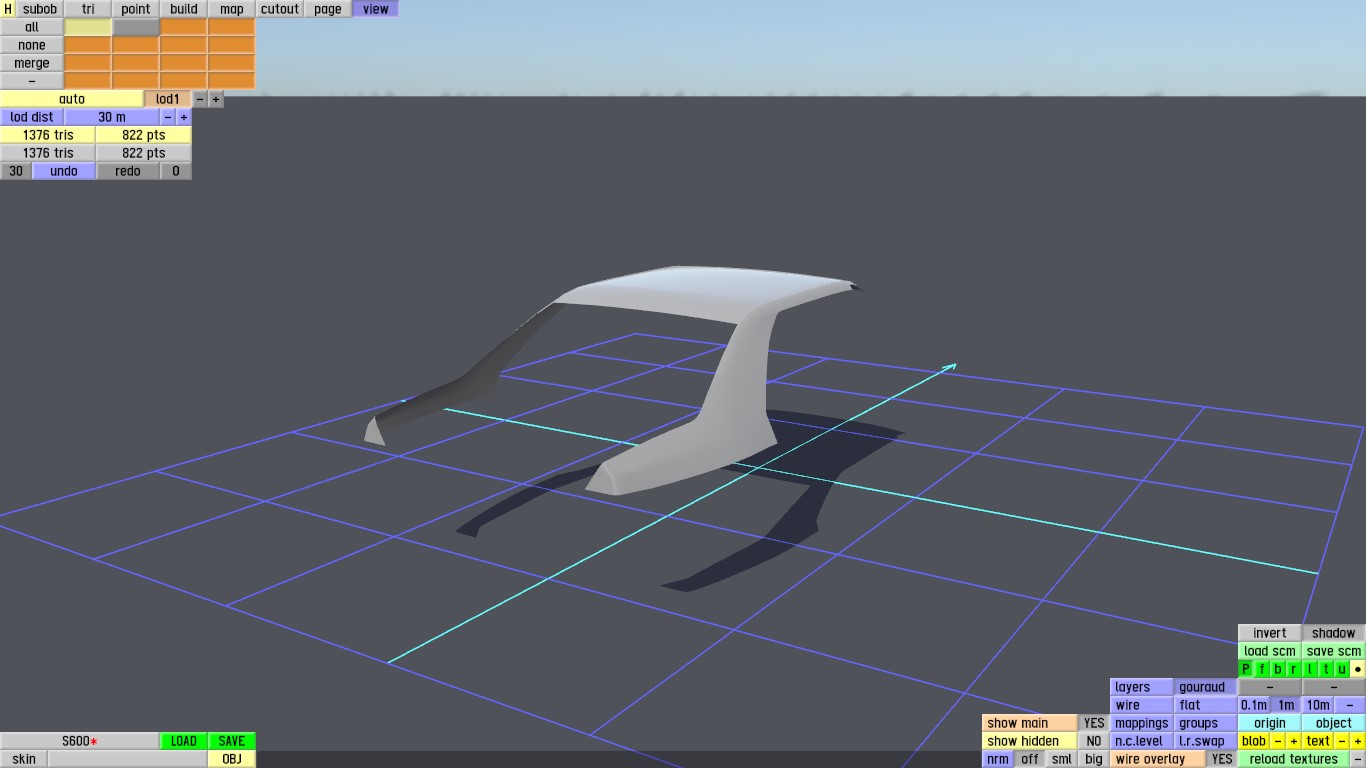The height and width of the screenshot is (768, 1366).
Task: Shrink blob size with the blob minus button
Action: point(1278,741)
